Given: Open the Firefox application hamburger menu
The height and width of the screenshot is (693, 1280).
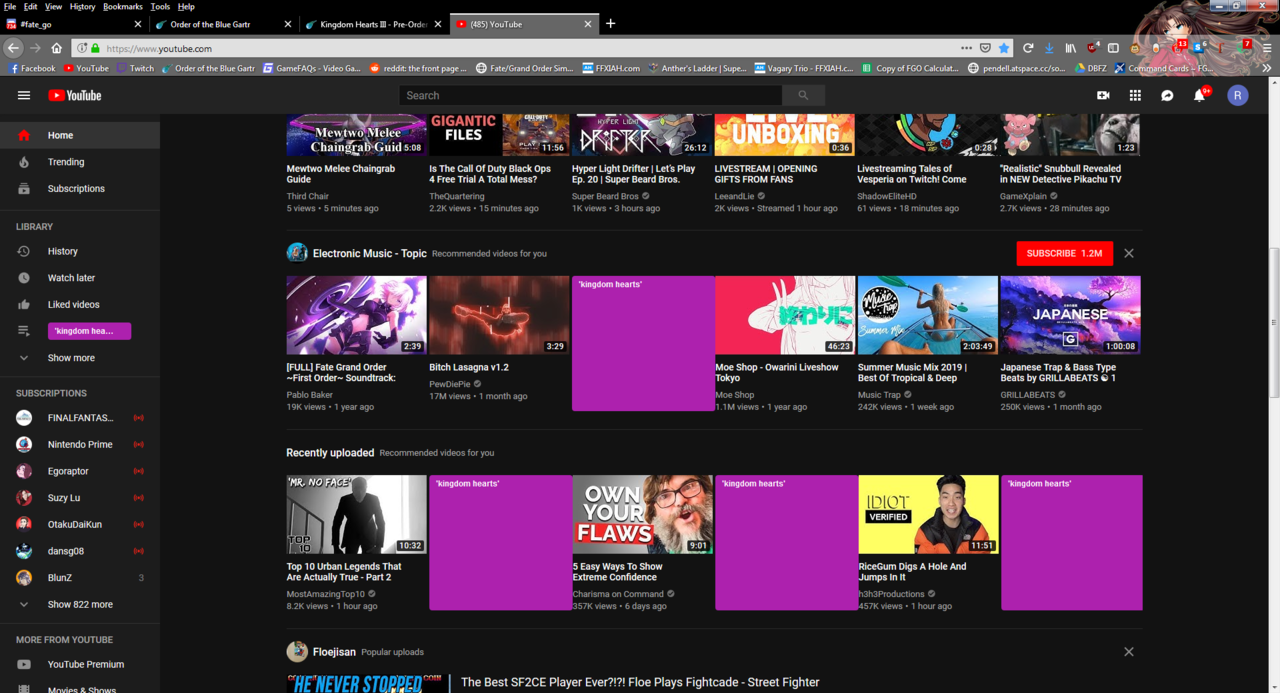Looking at the screenshot, I should [1268, 48].
